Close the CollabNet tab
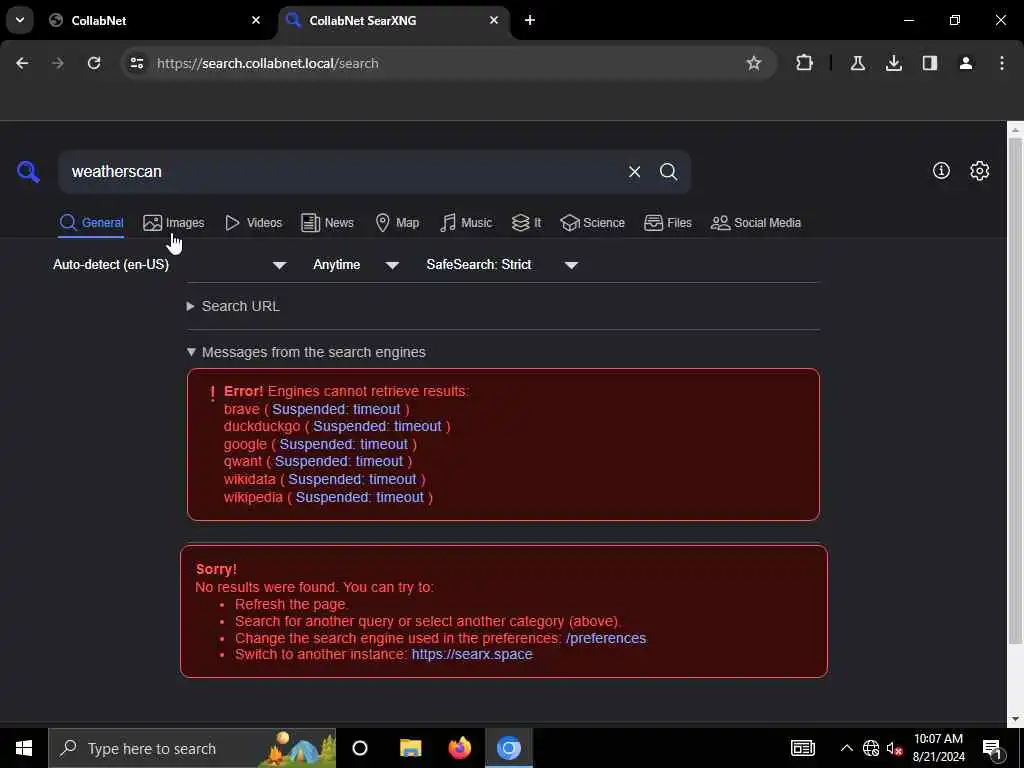 pos(256,20)
